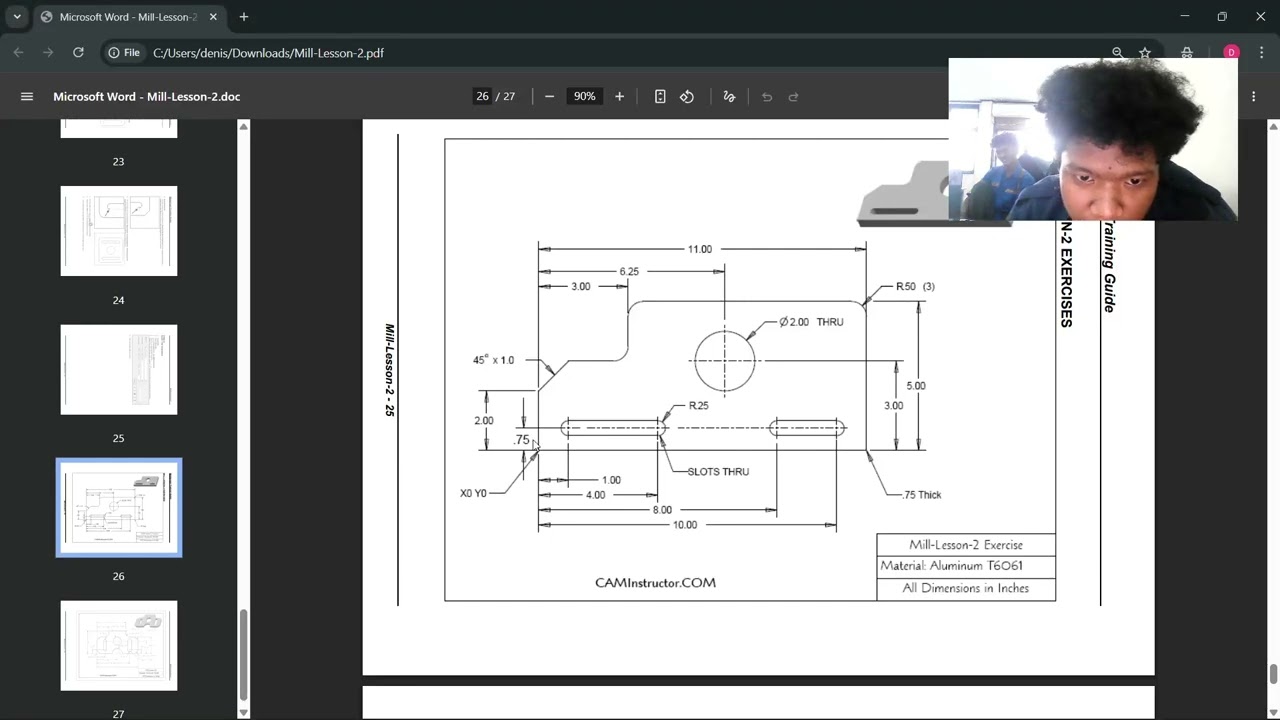Open page 25 thumbnail
This screenshot has width=1280, height=720.
119,369
